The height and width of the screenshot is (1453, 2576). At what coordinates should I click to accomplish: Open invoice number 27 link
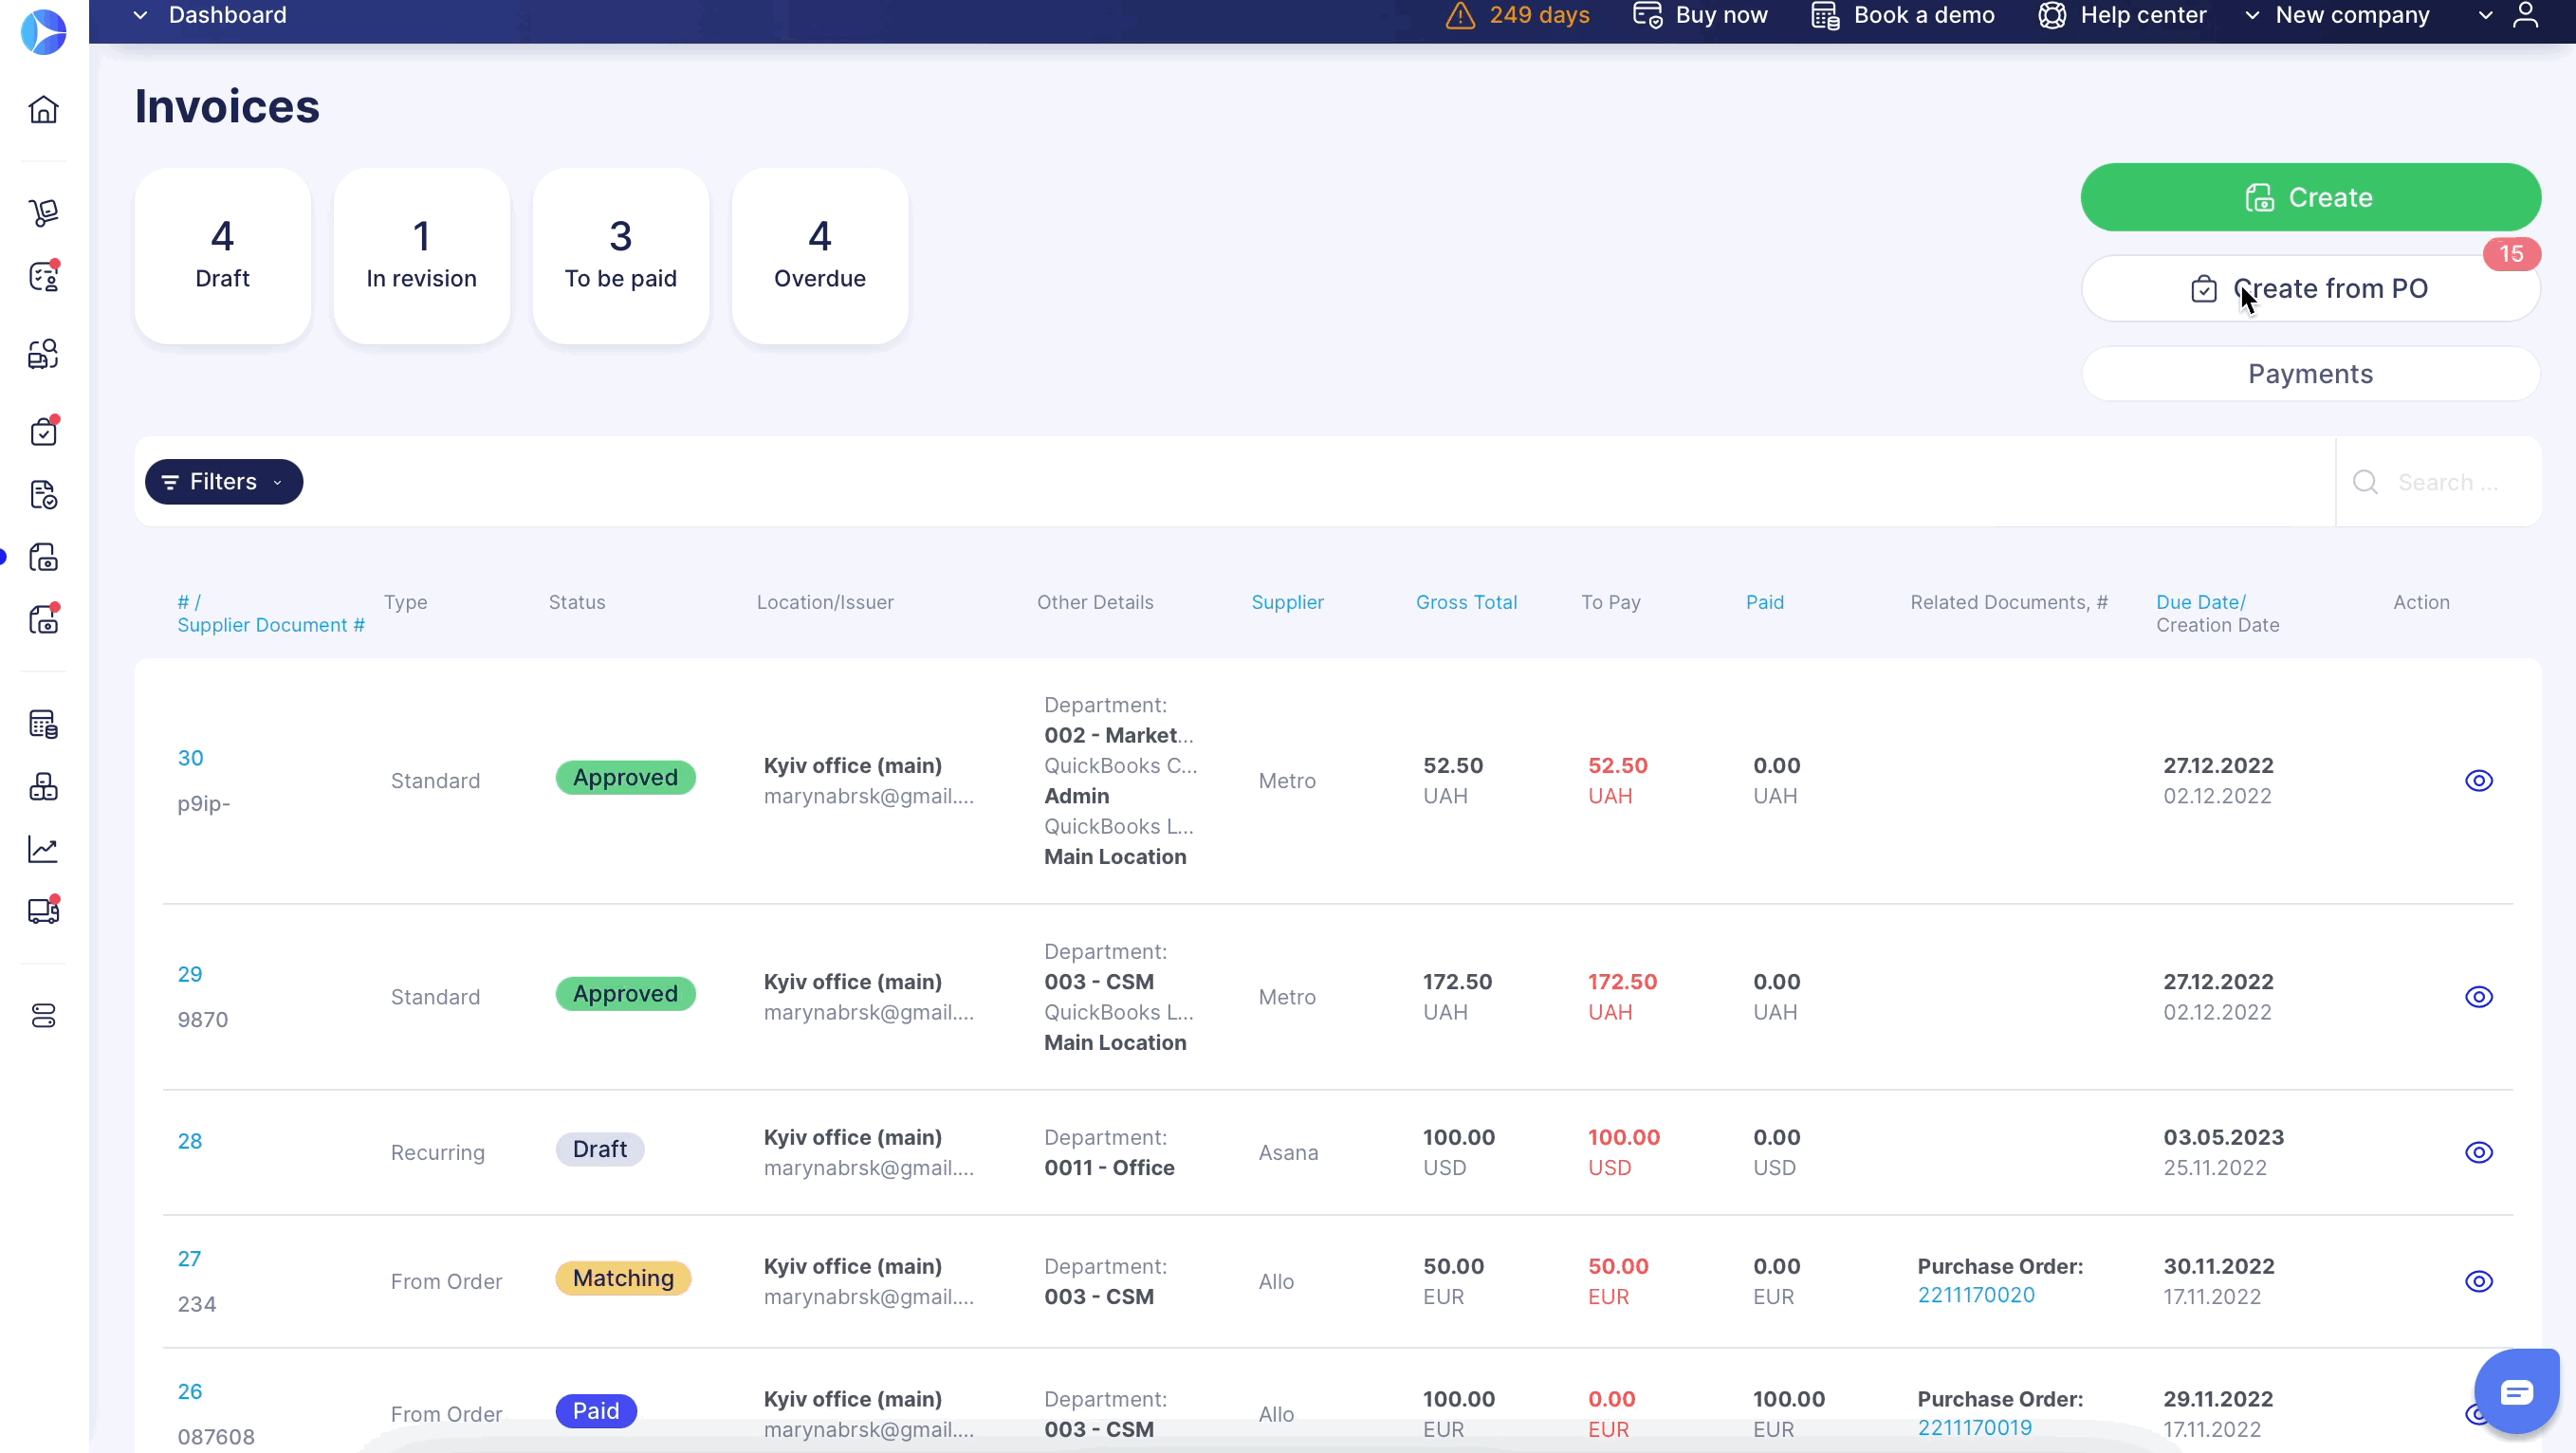[x=190, y=1259]
